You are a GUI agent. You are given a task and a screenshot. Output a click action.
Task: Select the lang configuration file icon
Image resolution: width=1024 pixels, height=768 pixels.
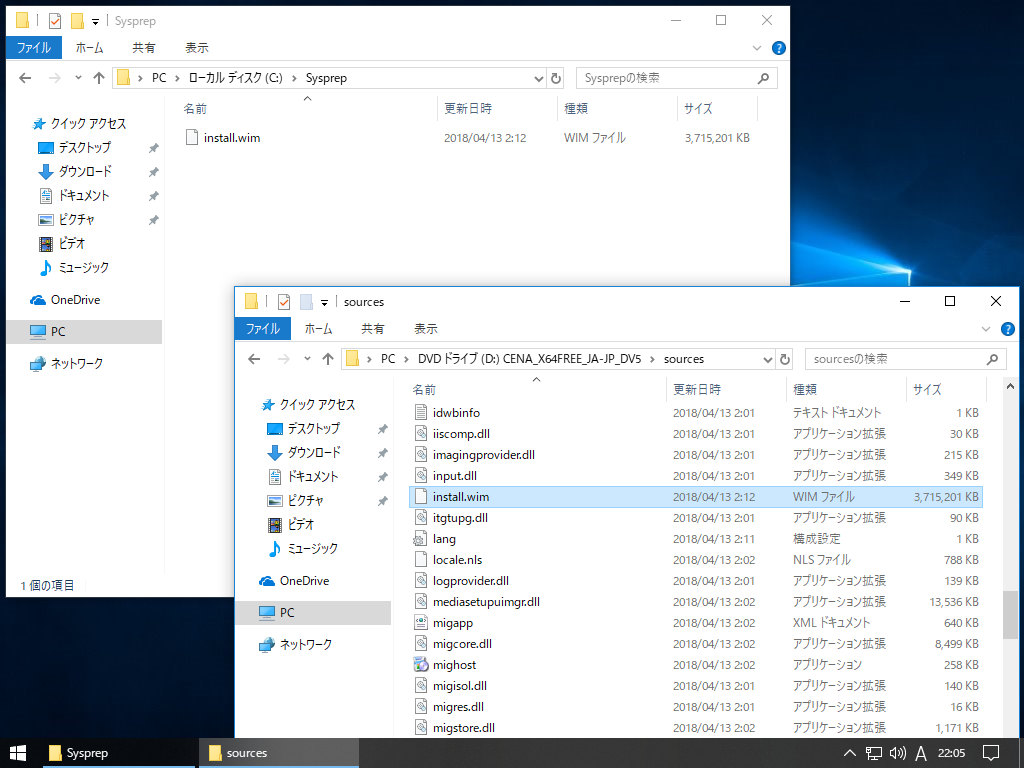pyautogui.click(x=421, y=539)
